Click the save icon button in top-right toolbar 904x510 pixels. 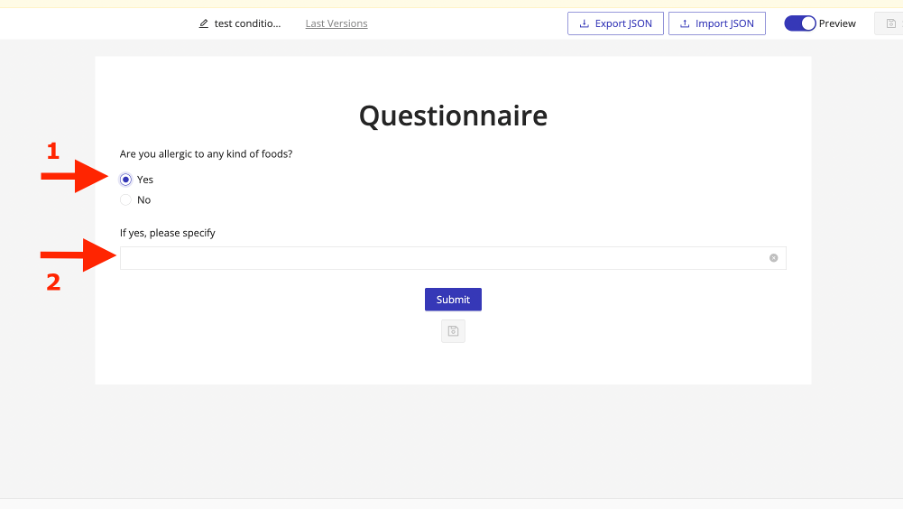pos(891,24)
